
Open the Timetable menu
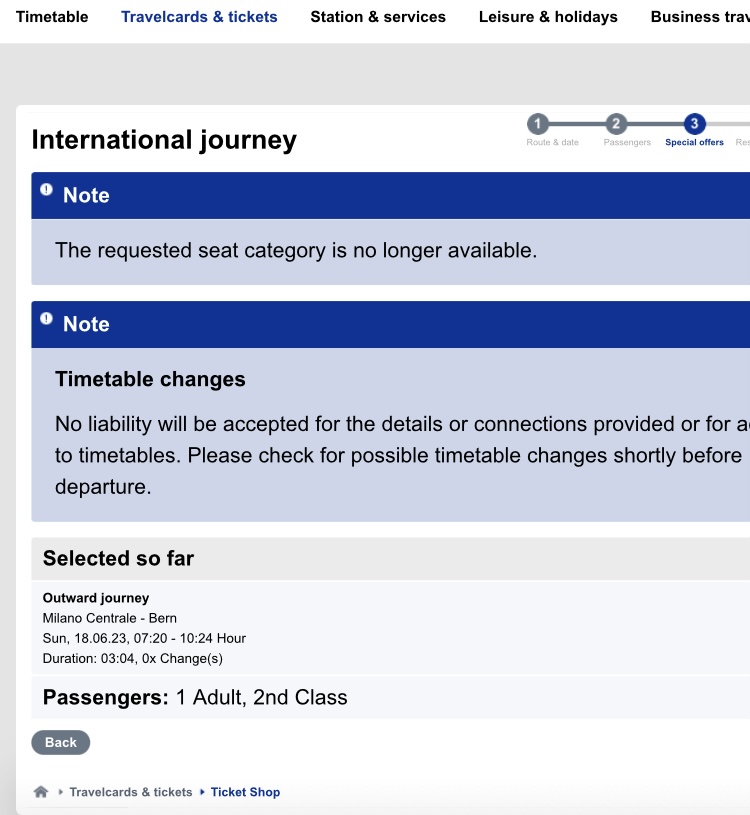52,17
